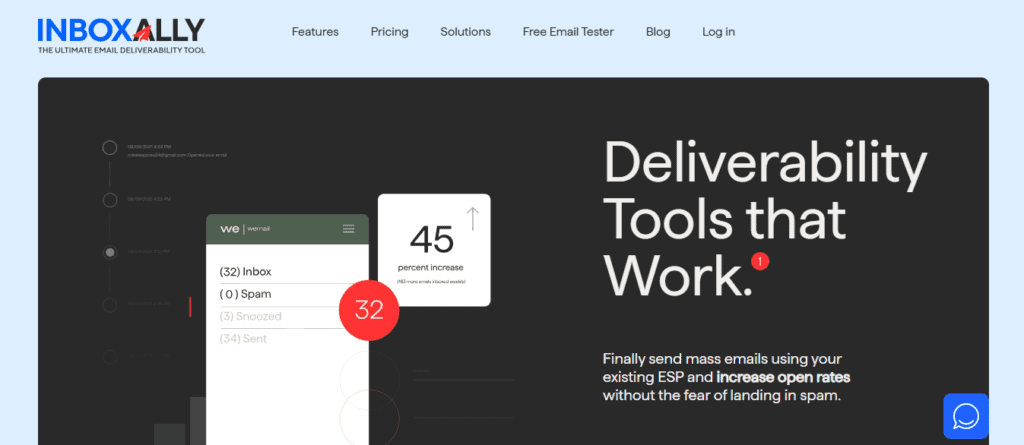Open the Solutions menu item
Screen dimensions: 1024x445
465,31
